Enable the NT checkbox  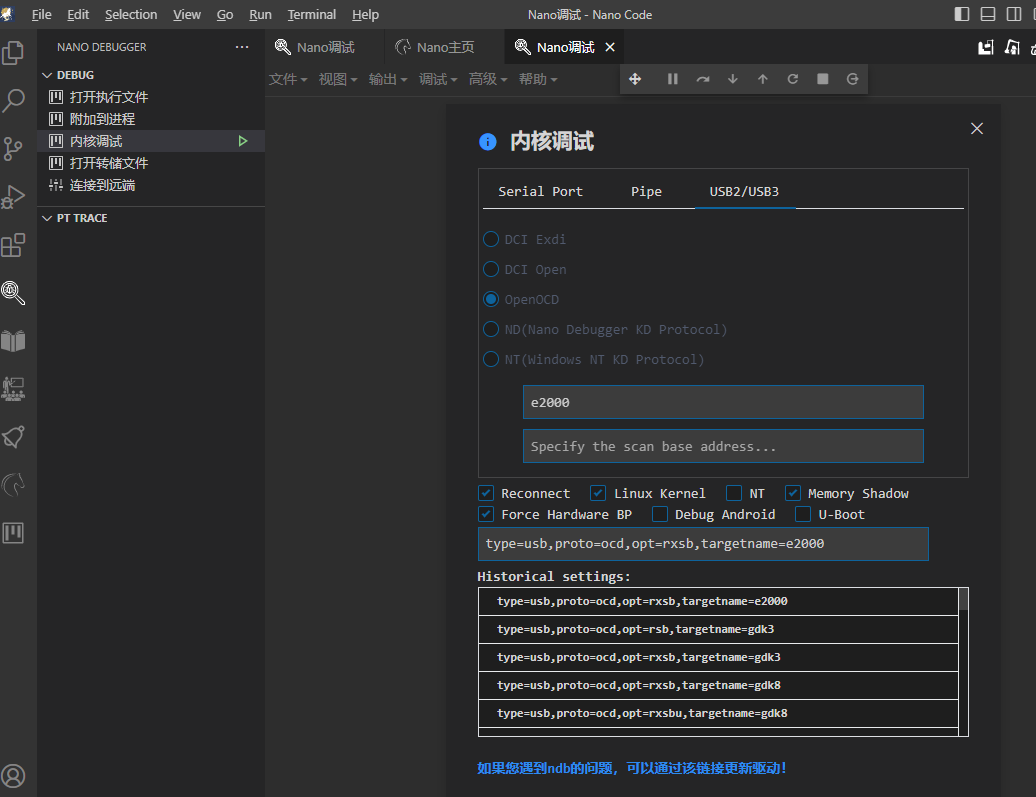coord(733,493)
